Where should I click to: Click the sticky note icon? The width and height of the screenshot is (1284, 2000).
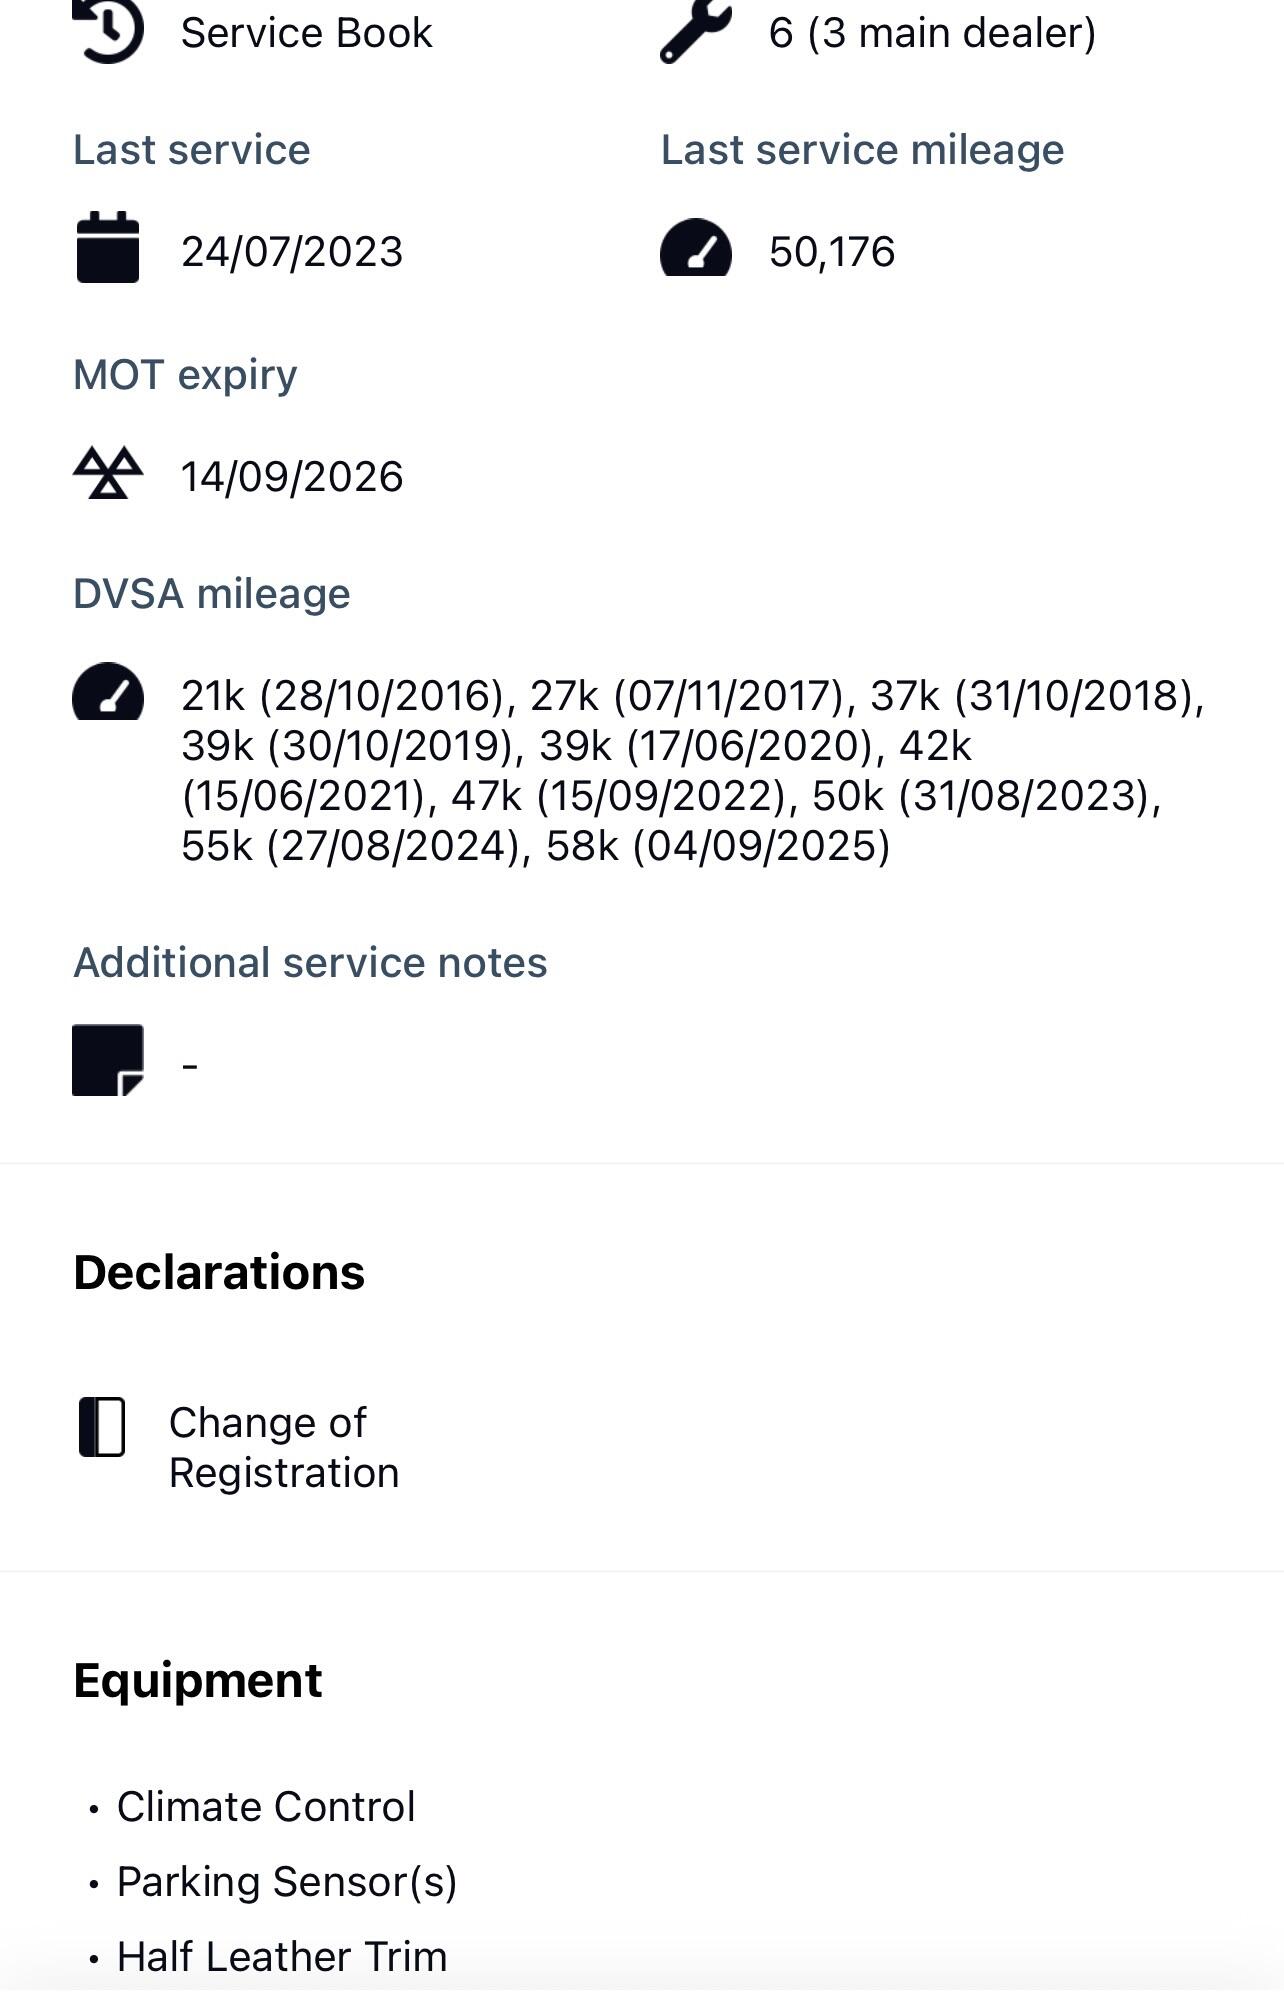[x=108, y=1060]
